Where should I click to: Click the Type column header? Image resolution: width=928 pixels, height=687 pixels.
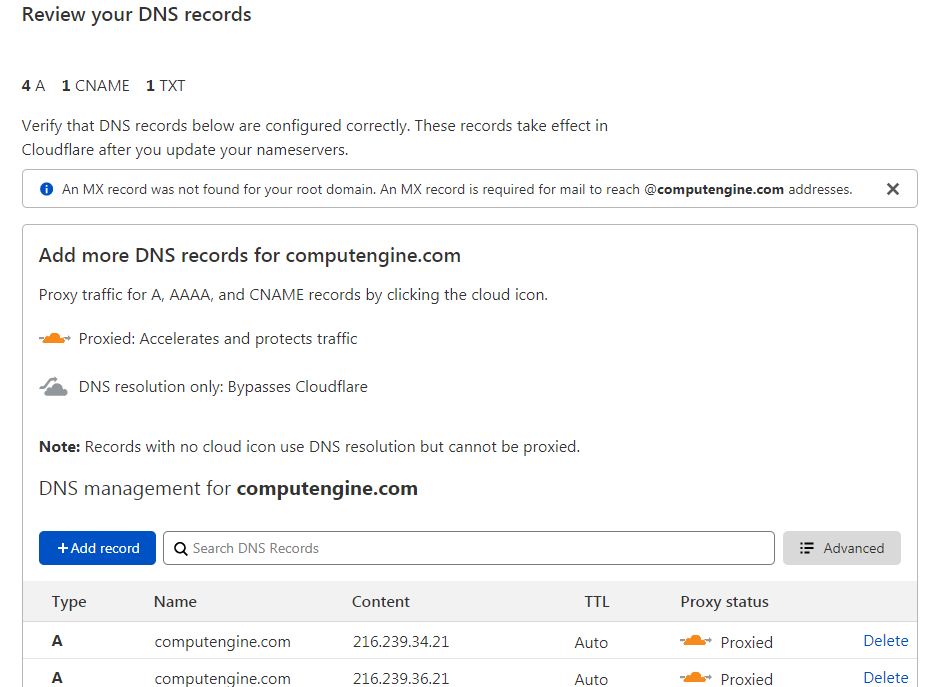pos(69,602)
